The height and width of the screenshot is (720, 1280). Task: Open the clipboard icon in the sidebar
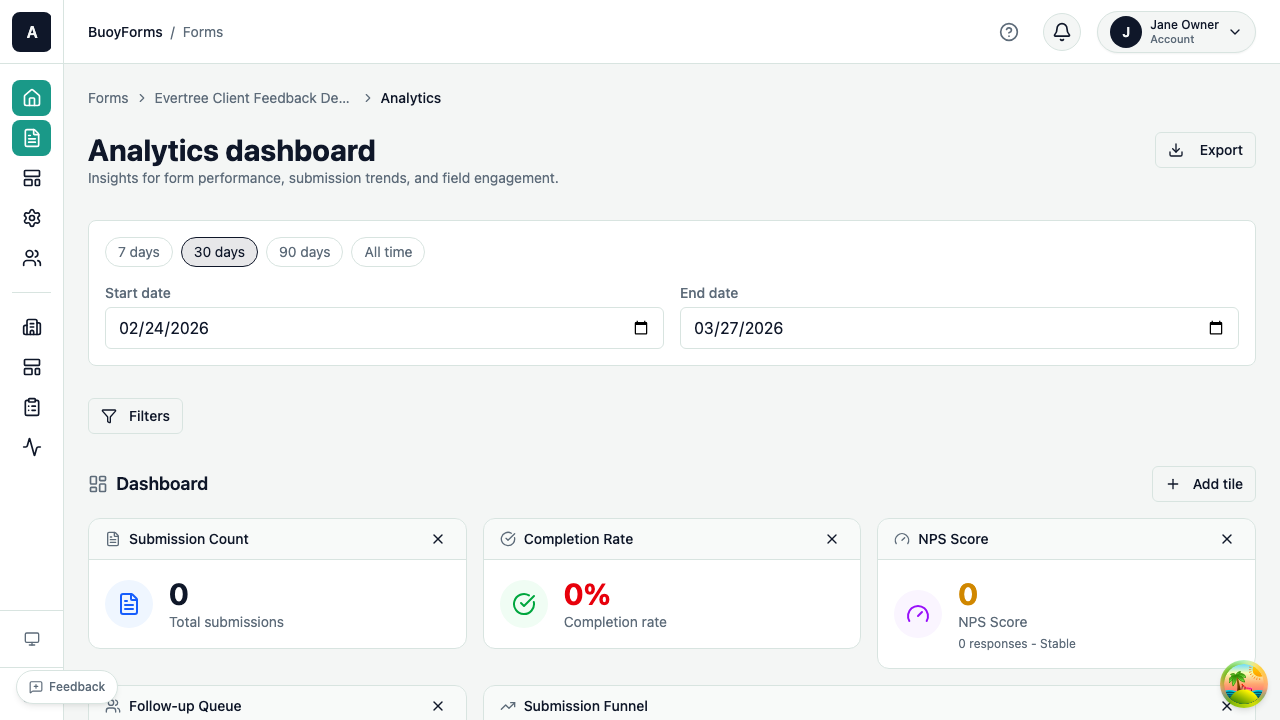[31, 407]
